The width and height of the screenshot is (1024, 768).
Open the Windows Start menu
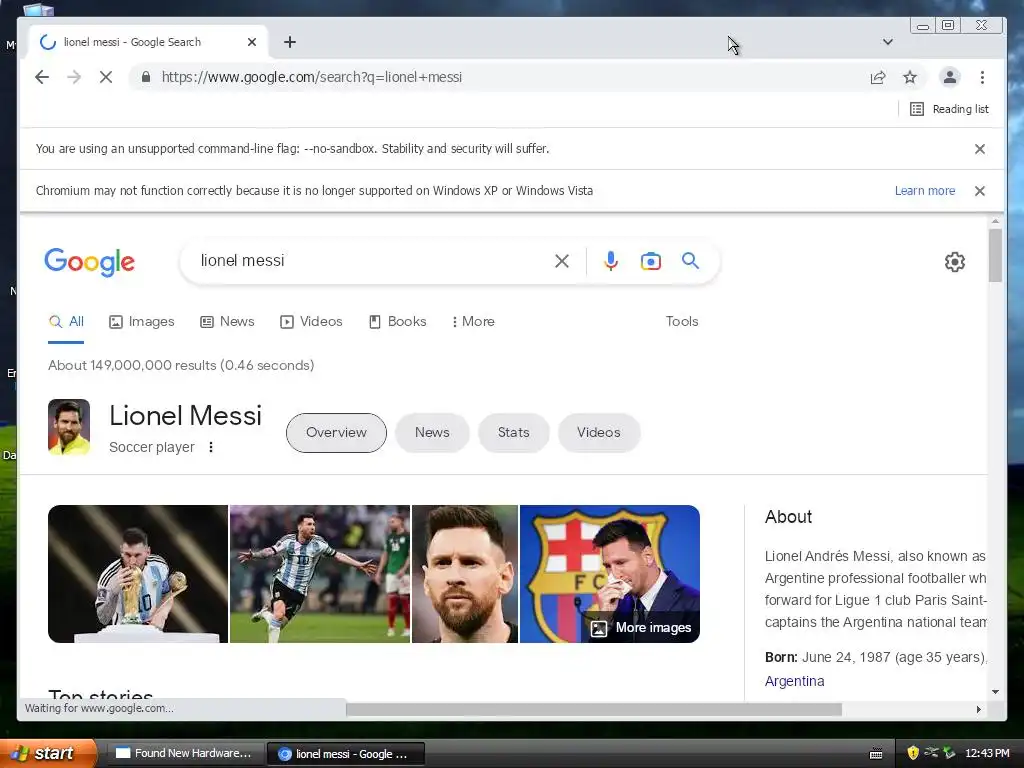point(48,753)
